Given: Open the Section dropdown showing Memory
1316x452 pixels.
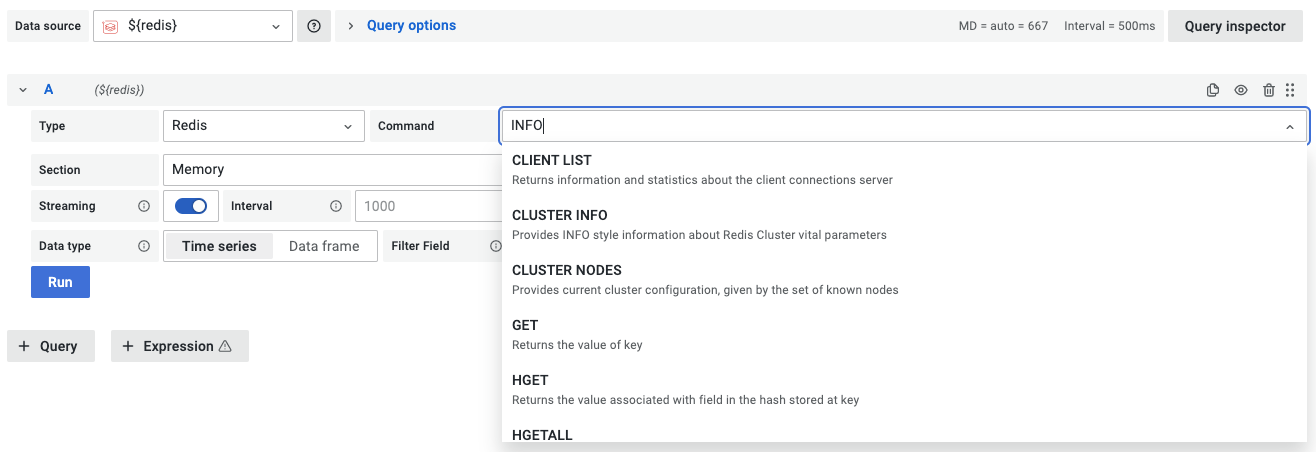Looking at the screenshot, I should pyautogui.click(x=332, y=170).
